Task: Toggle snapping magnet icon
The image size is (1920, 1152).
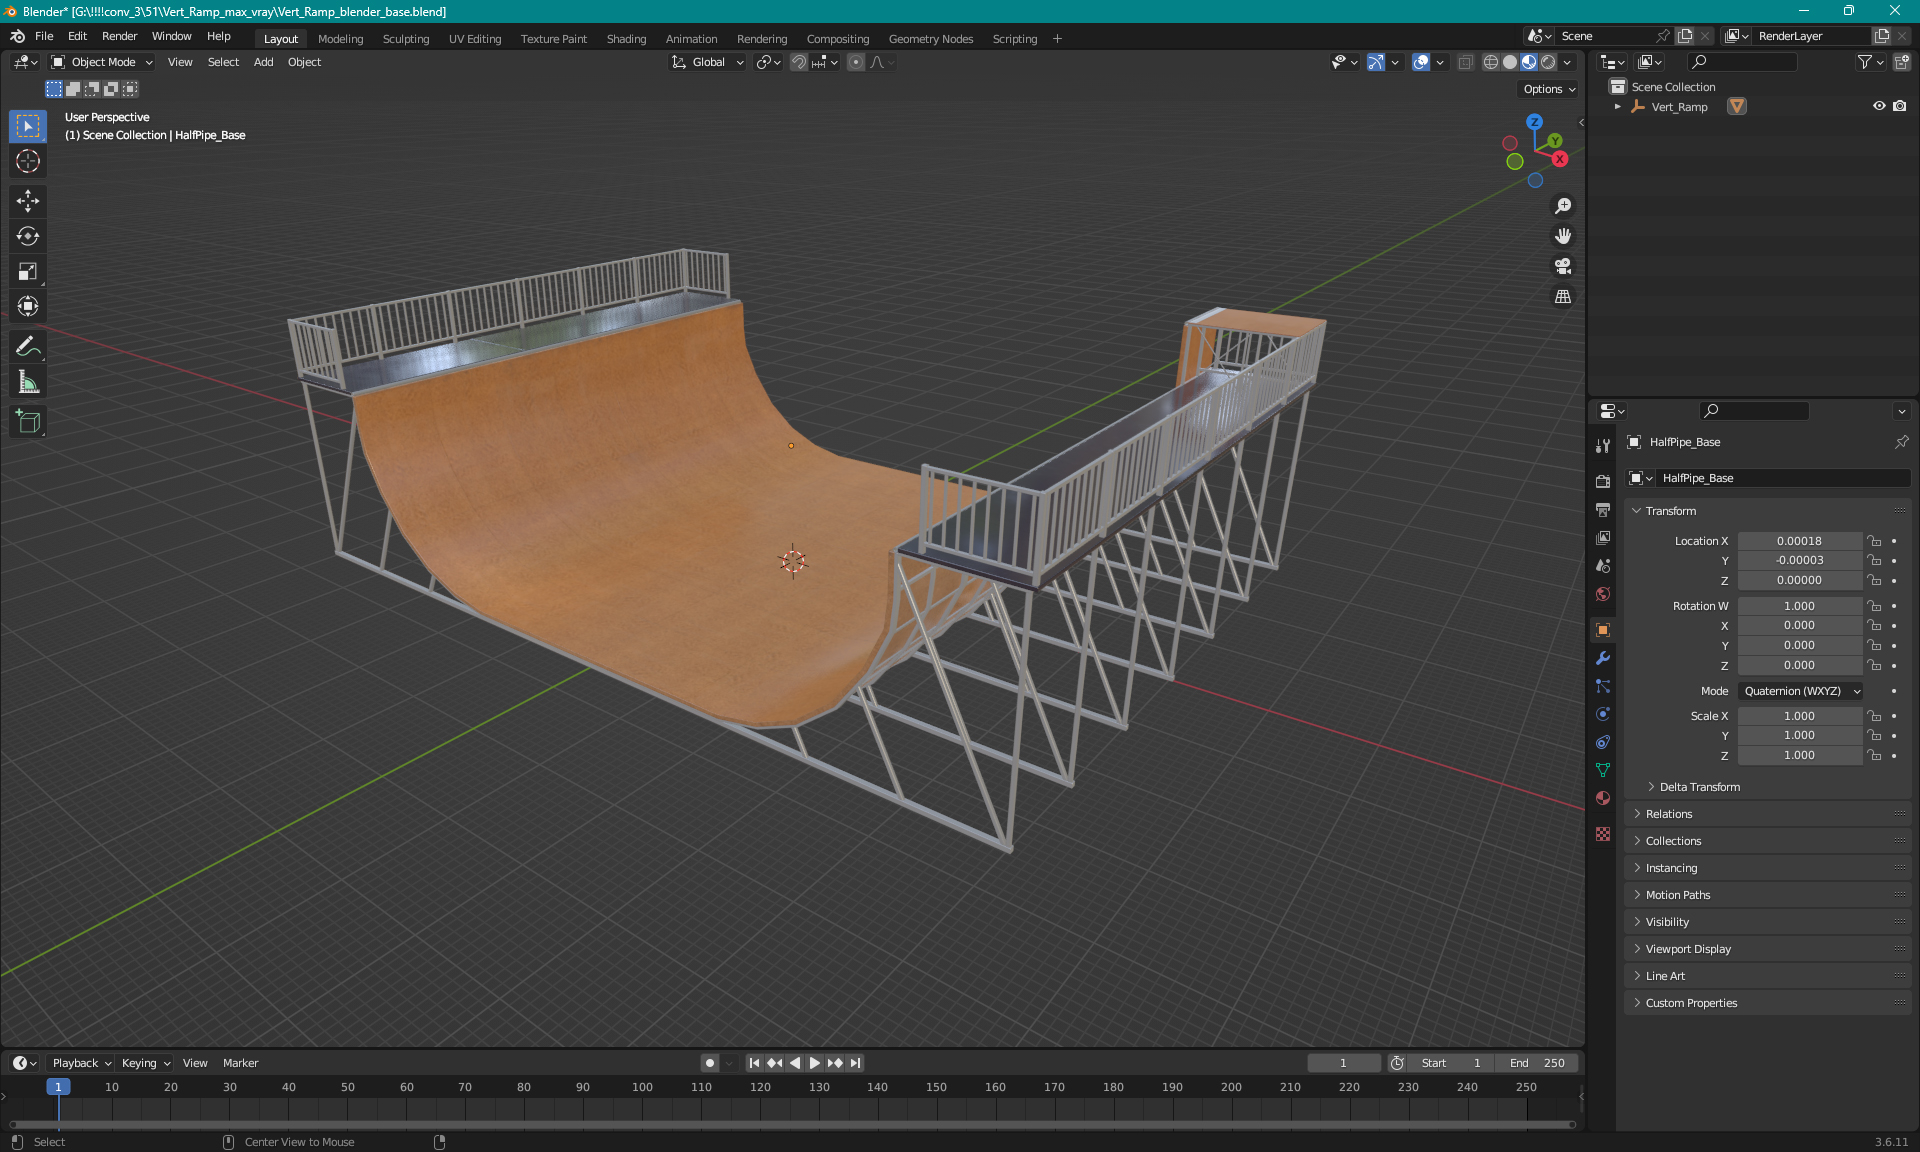Action: pos(798,62)
